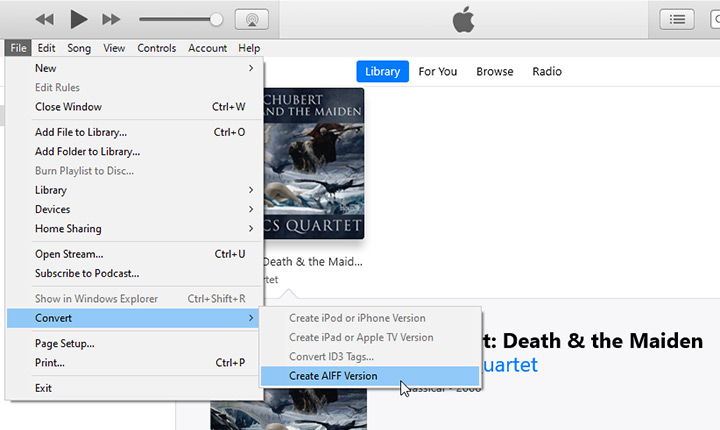Expand the Library submenu
Screen dimensions: 720x430
pyautogui.click(x=135, y=190)
